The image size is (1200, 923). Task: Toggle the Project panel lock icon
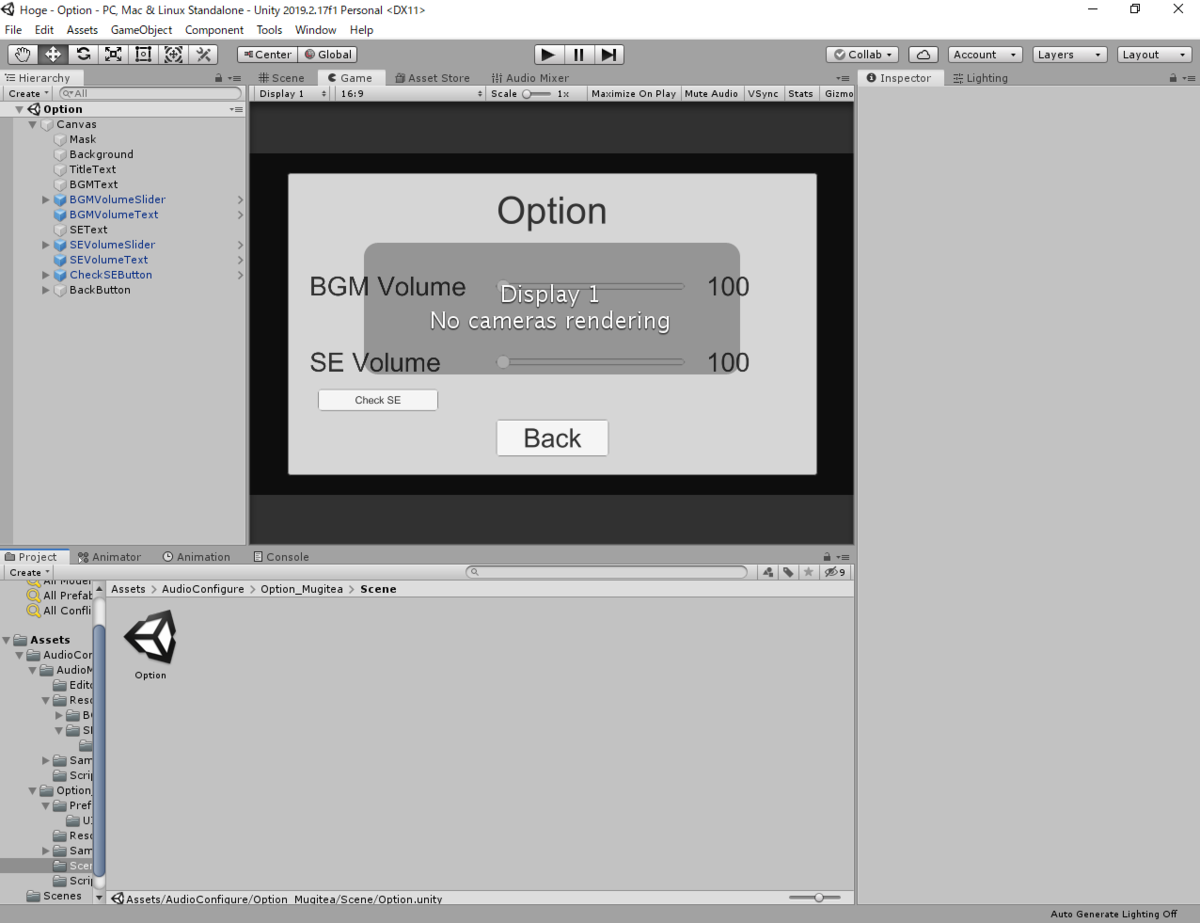pyautogui.click(x=826, y=557)
